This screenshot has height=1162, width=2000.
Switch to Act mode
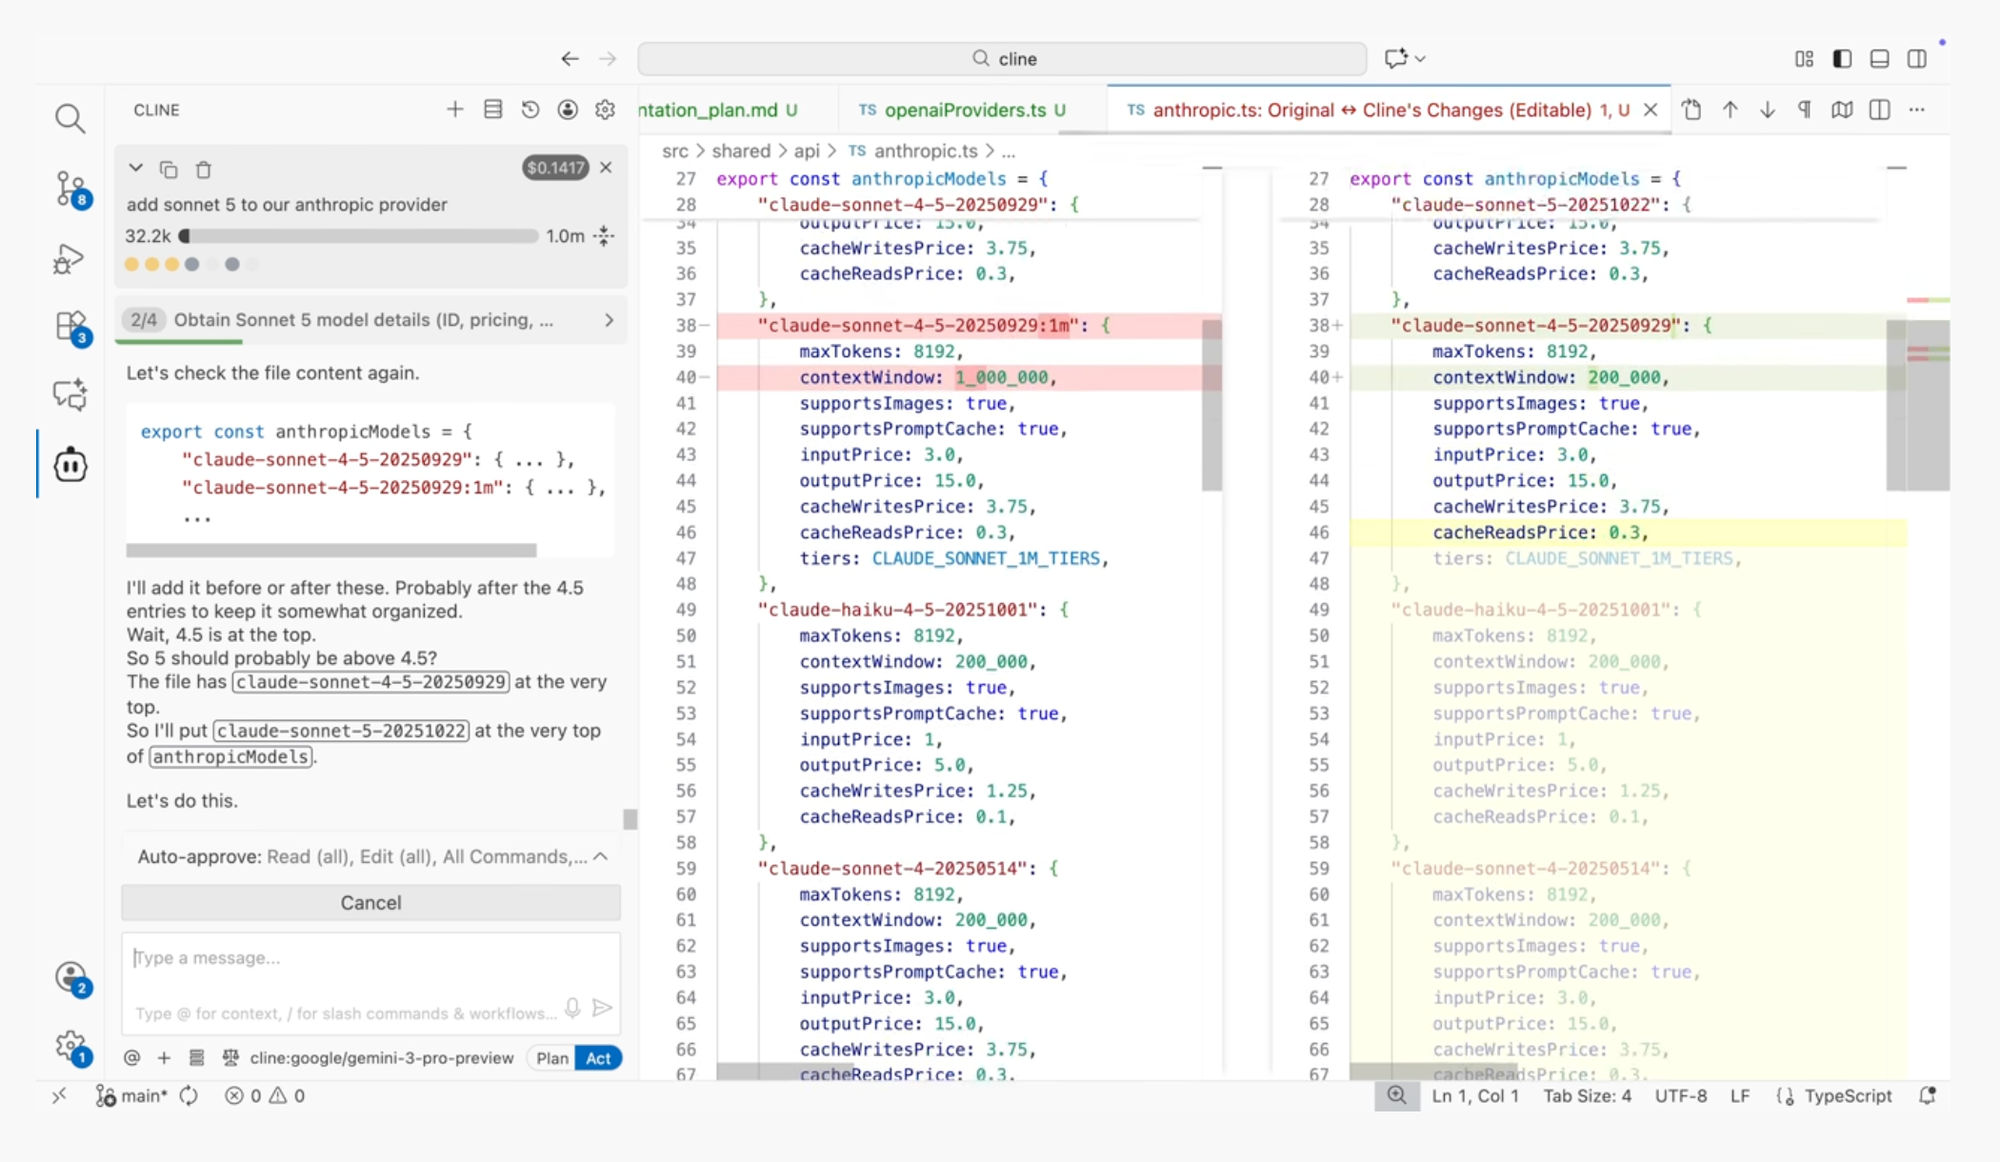[x=598, y=1058]
